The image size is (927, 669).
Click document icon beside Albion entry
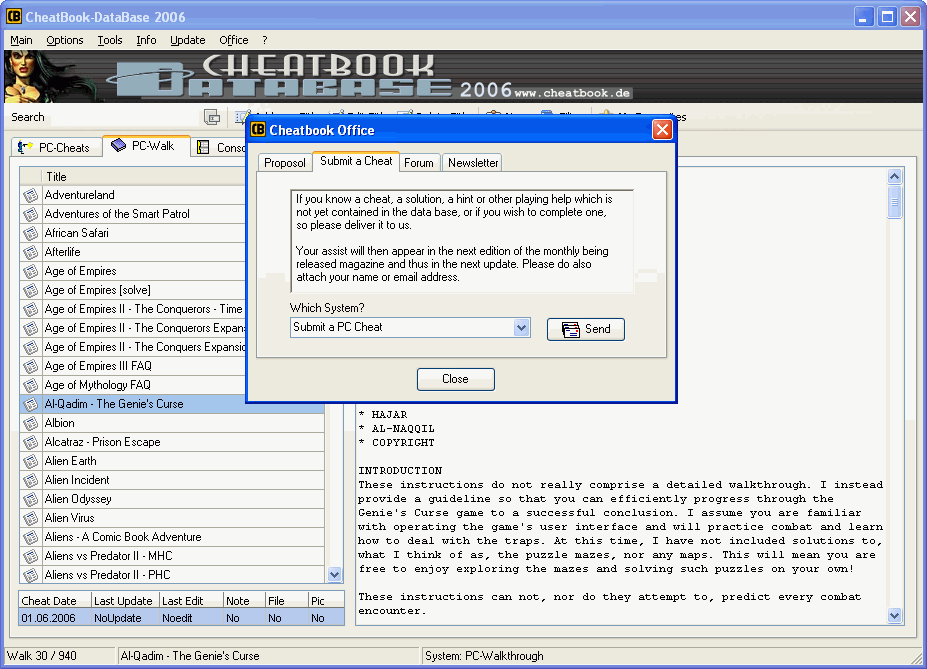click(30, 423)
